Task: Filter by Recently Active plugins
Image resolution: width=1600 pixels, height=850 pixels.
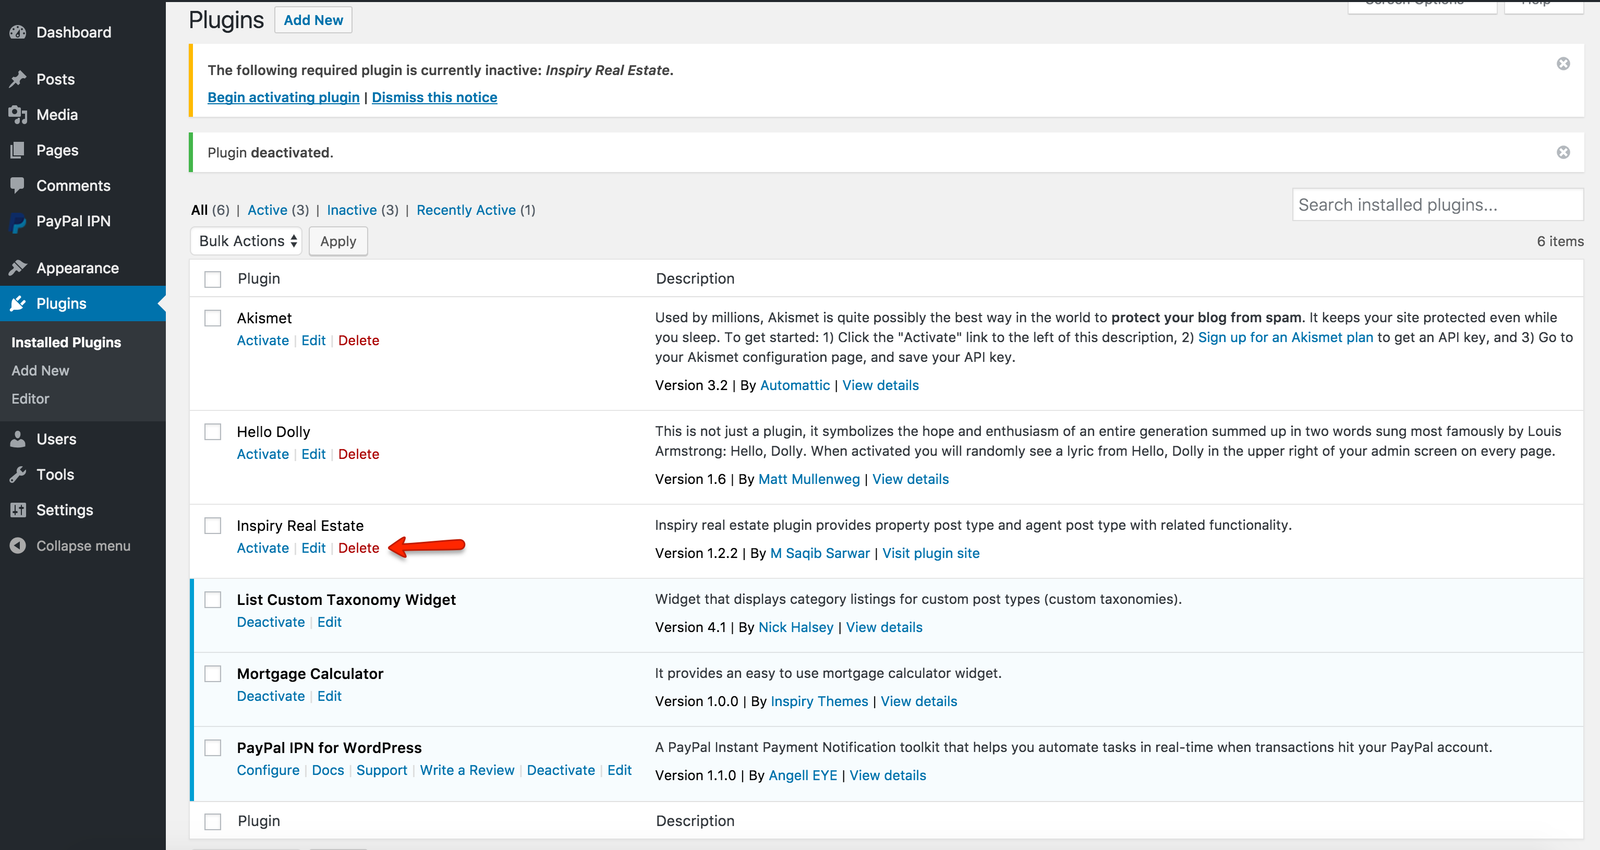Action: (x=466, y=210)
